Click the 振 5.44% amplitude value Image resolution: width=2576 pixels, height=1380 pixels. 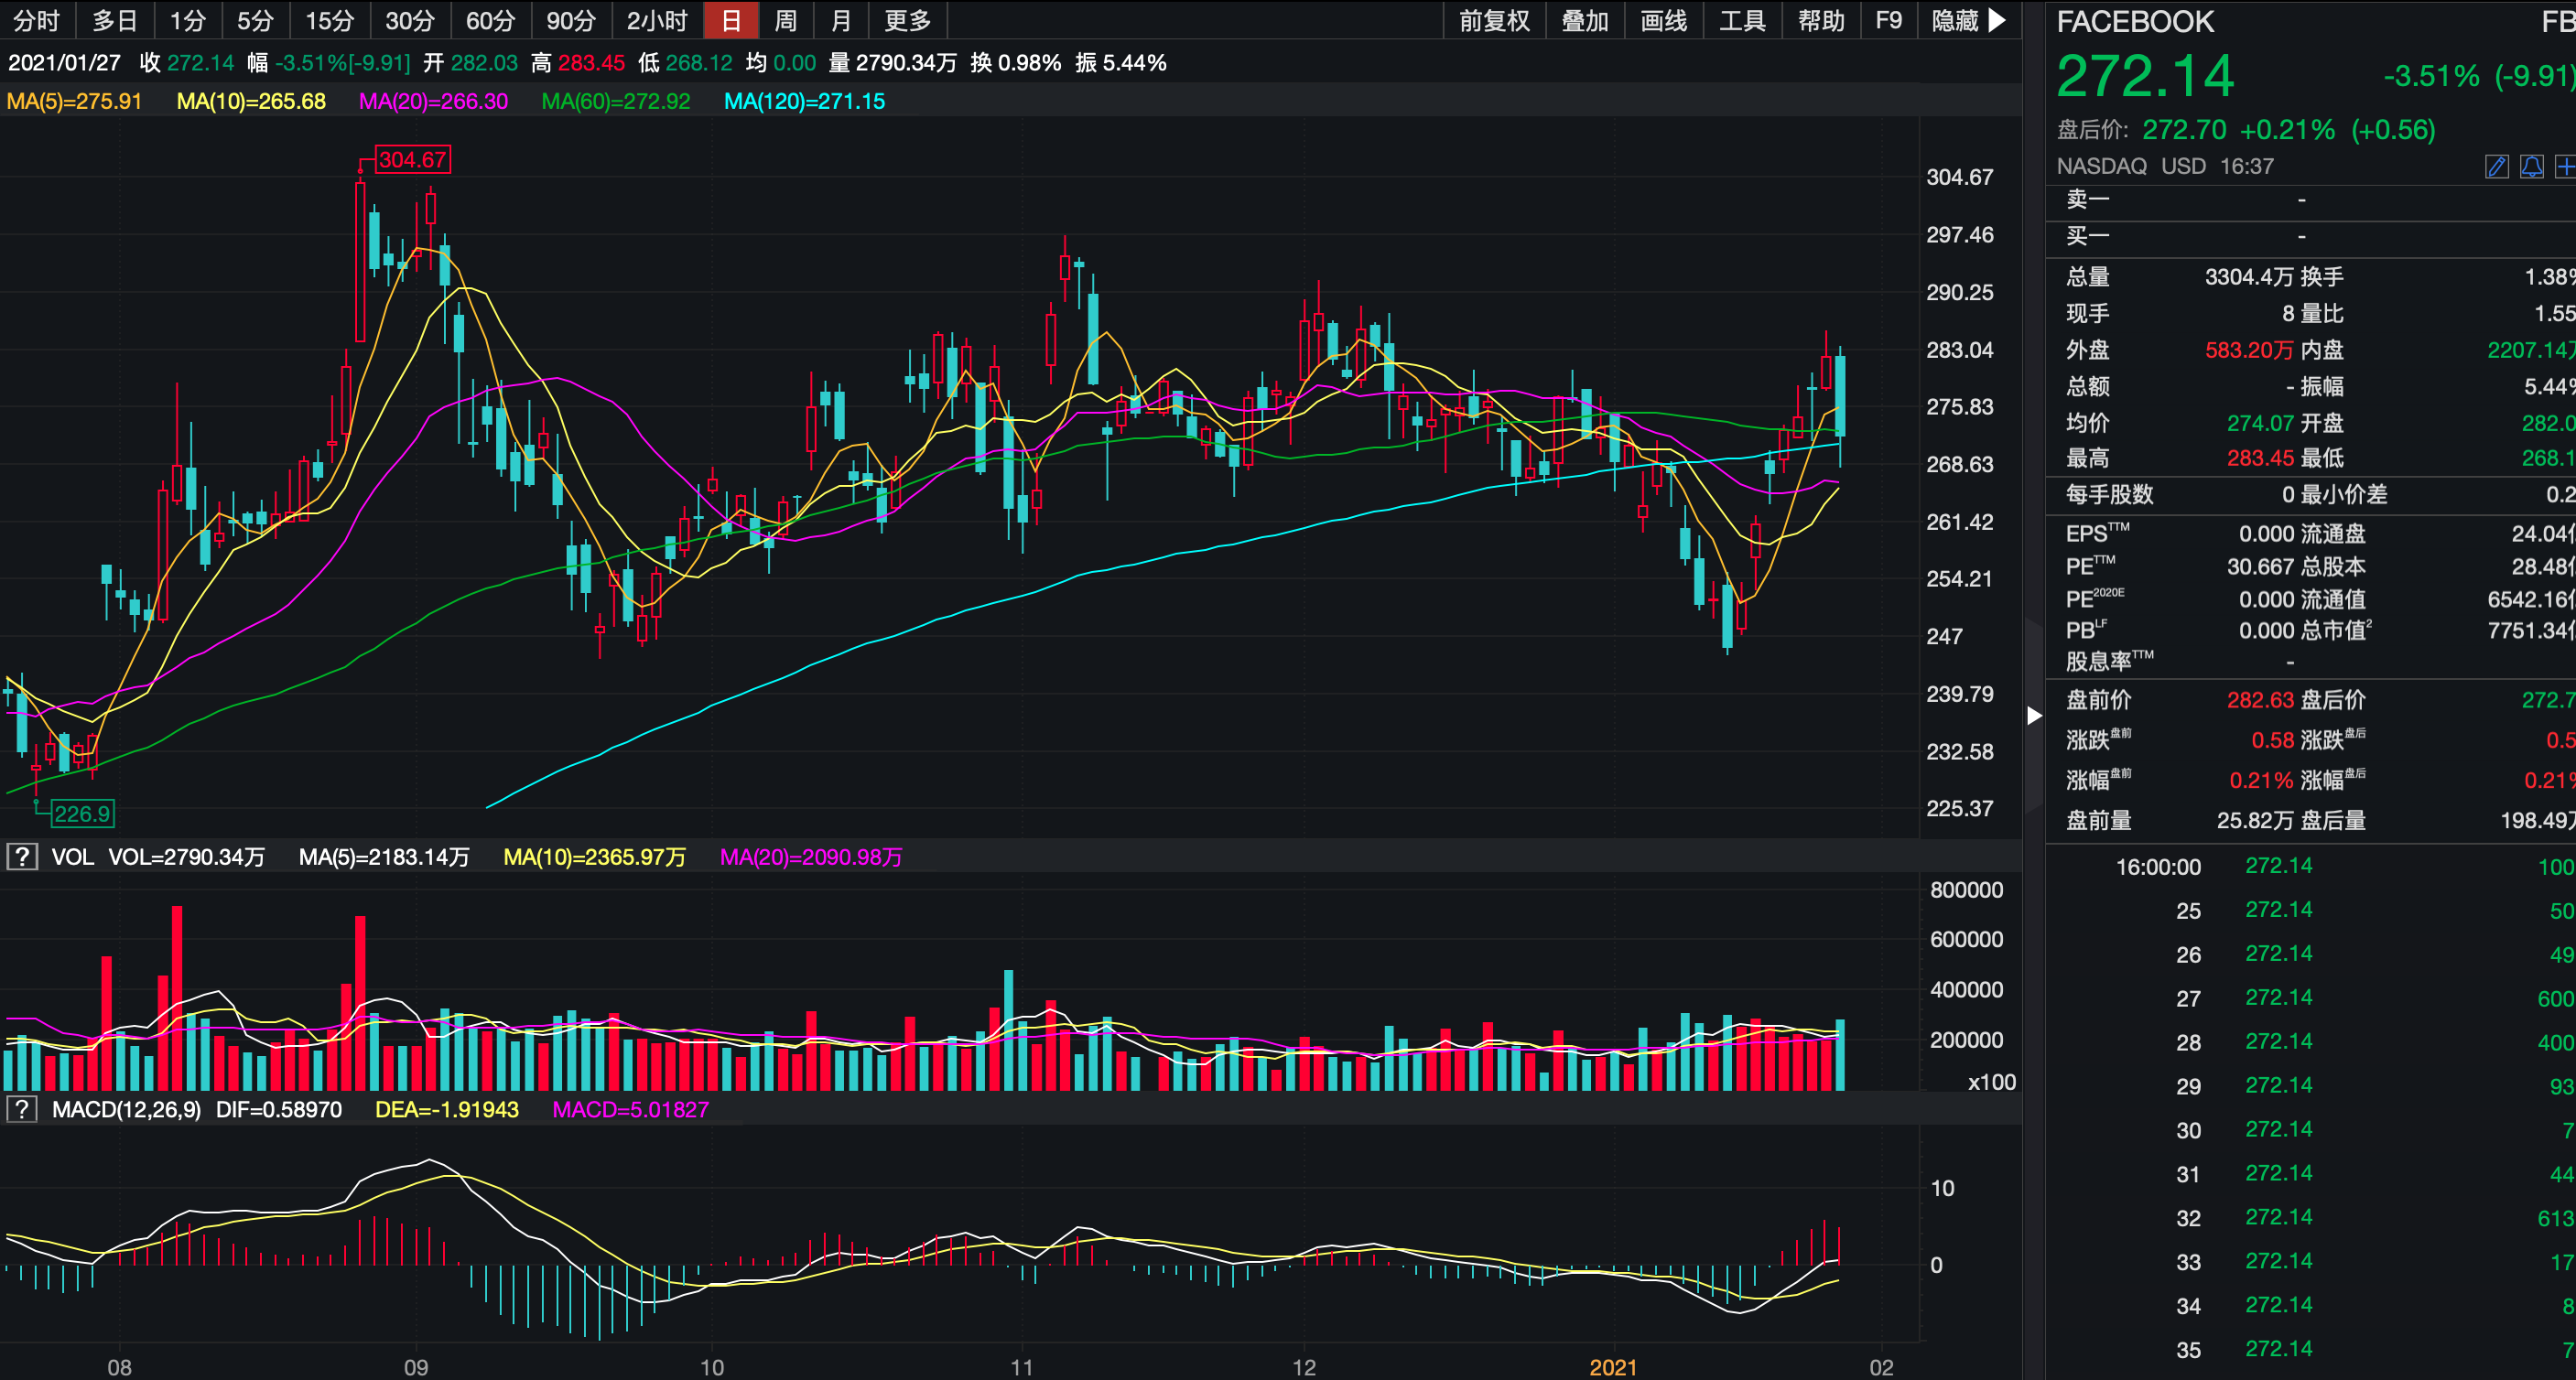point(1121,63)
